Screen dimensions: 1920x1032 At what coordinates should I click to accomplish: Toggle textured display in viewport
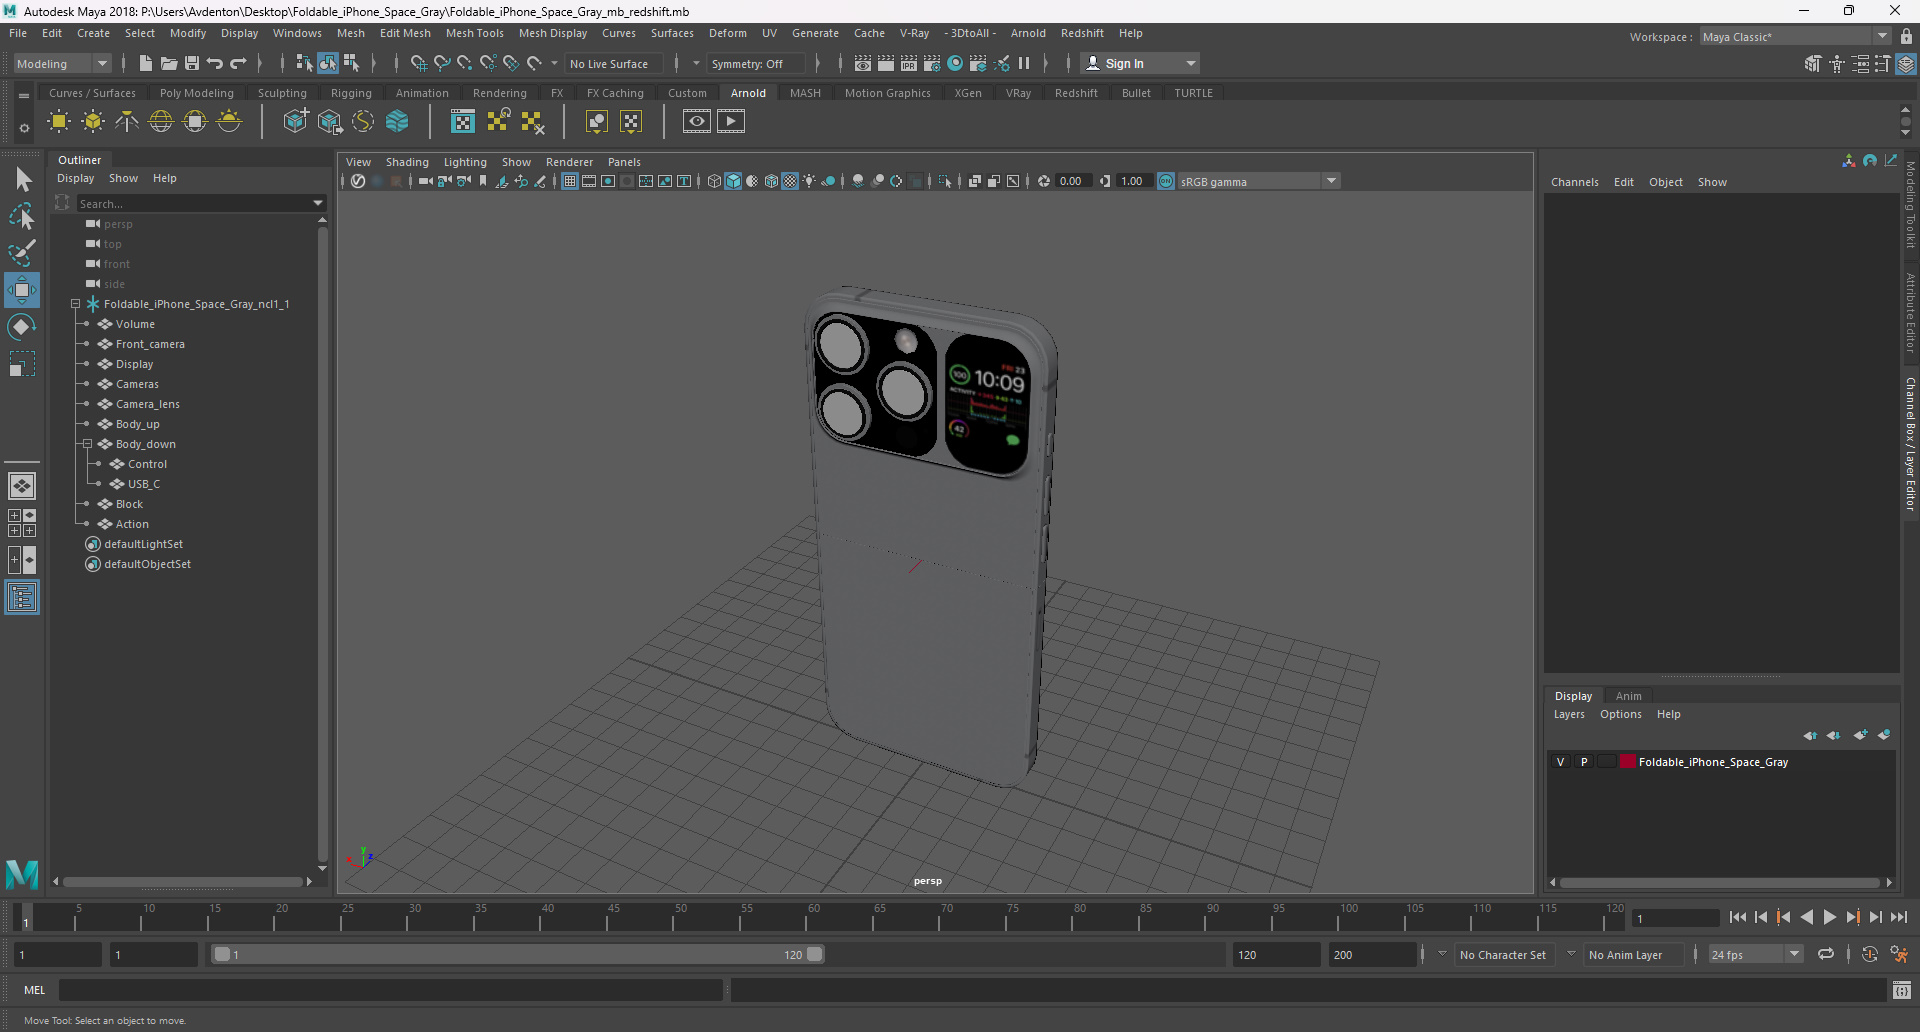[790, 181]
